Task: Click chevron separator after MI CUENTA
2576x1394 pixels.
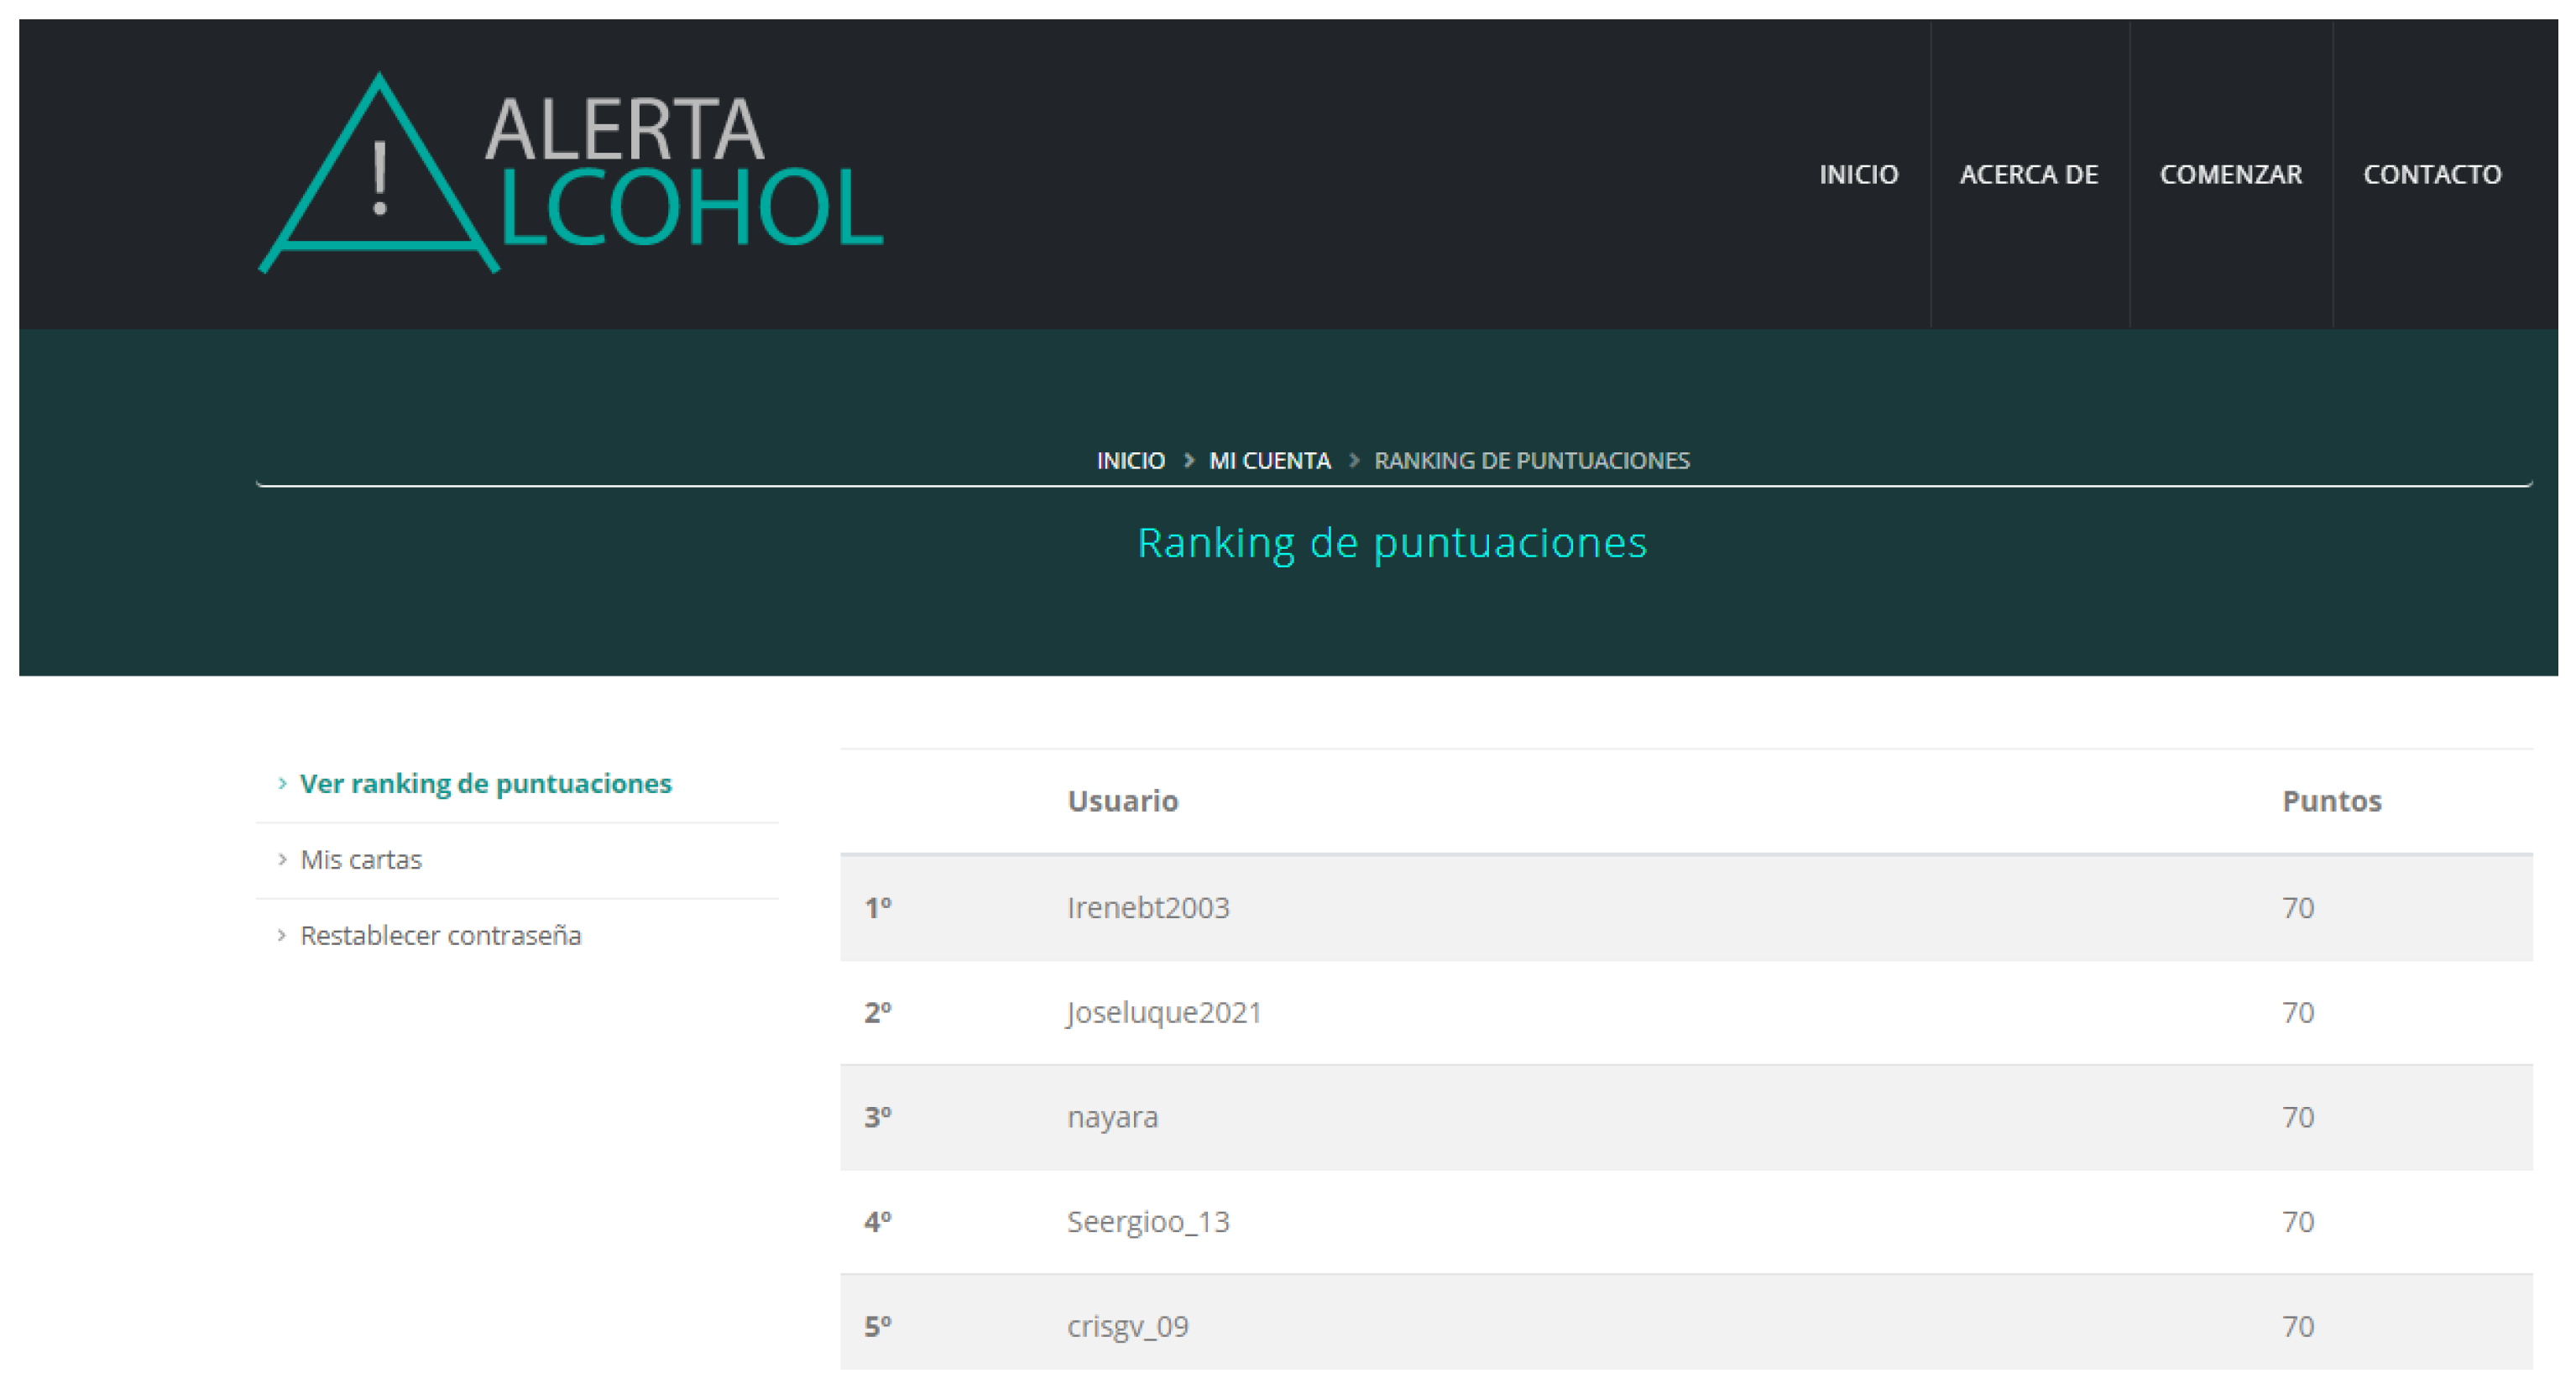Action: 1354,460
